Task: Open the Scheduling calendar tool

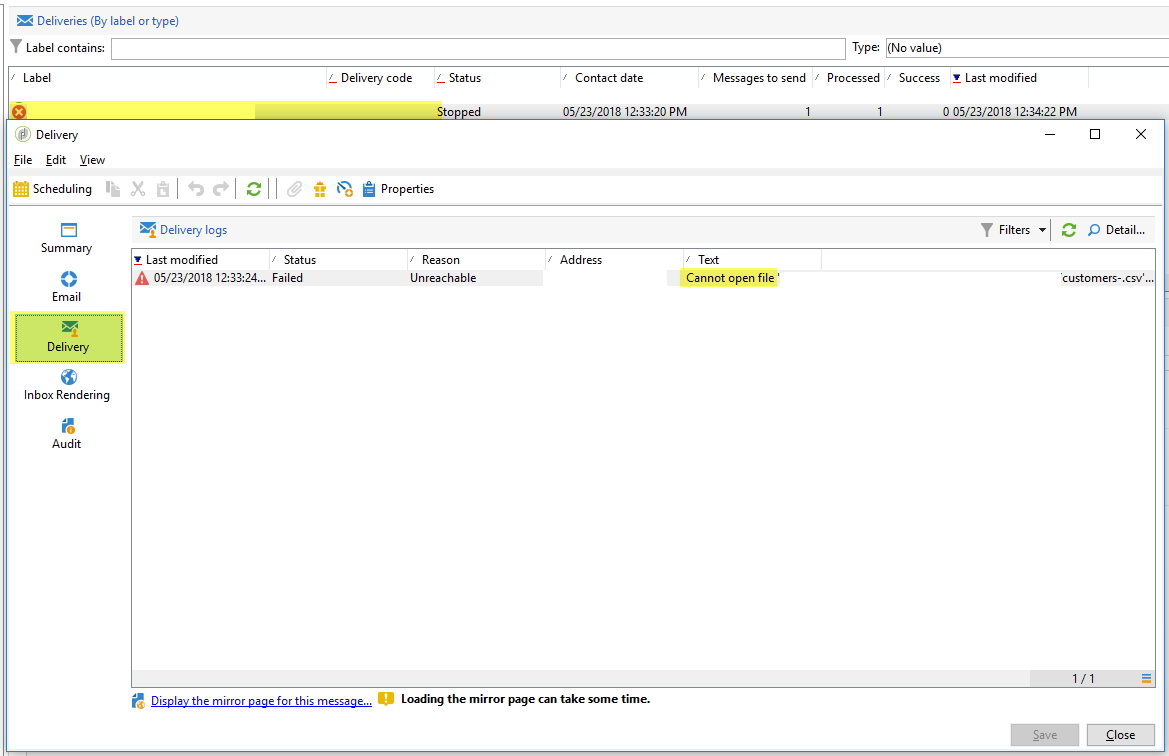Action: [x=52, y=189]
